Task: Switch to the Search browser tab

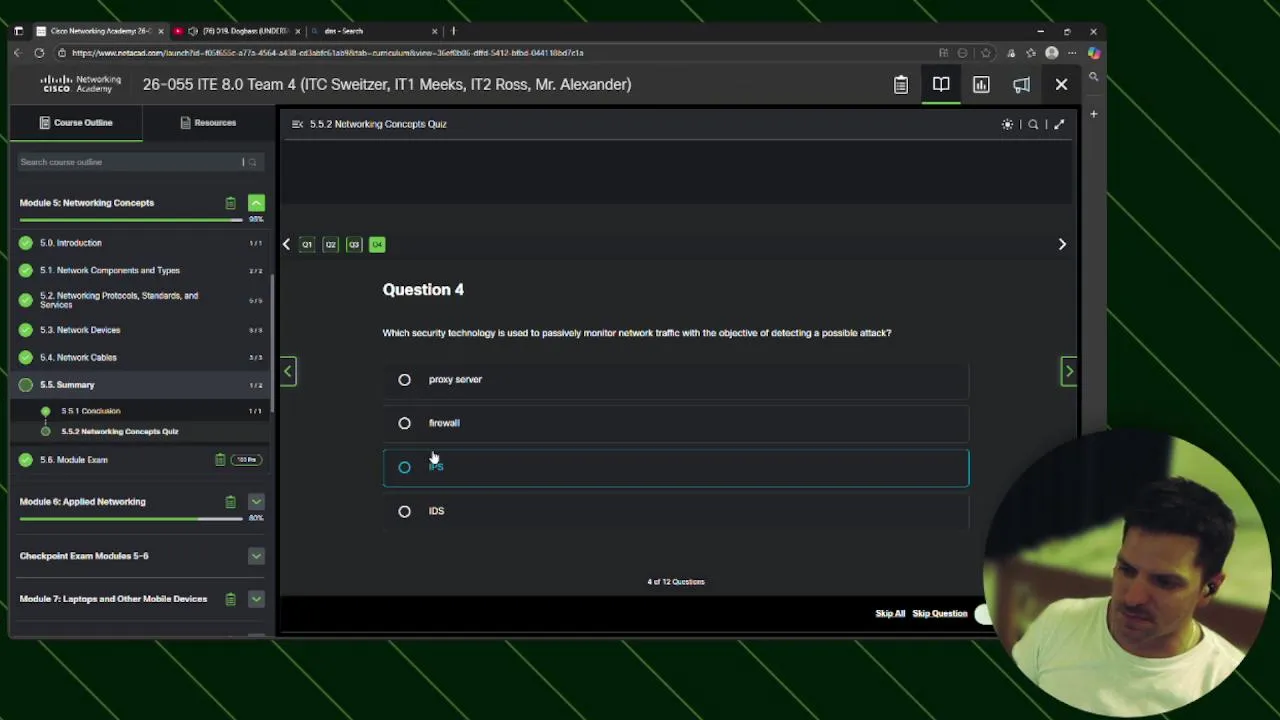Action: coord(373,31)
